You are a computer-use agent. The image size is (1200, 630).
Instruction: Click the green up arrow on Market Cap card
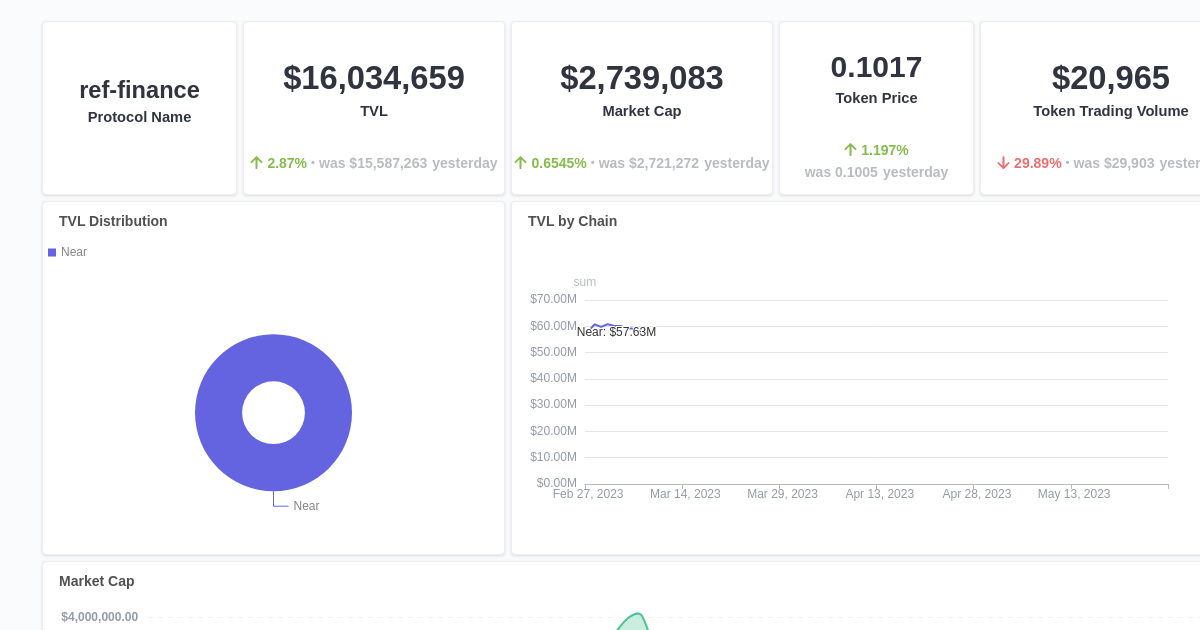click(521, 162)
